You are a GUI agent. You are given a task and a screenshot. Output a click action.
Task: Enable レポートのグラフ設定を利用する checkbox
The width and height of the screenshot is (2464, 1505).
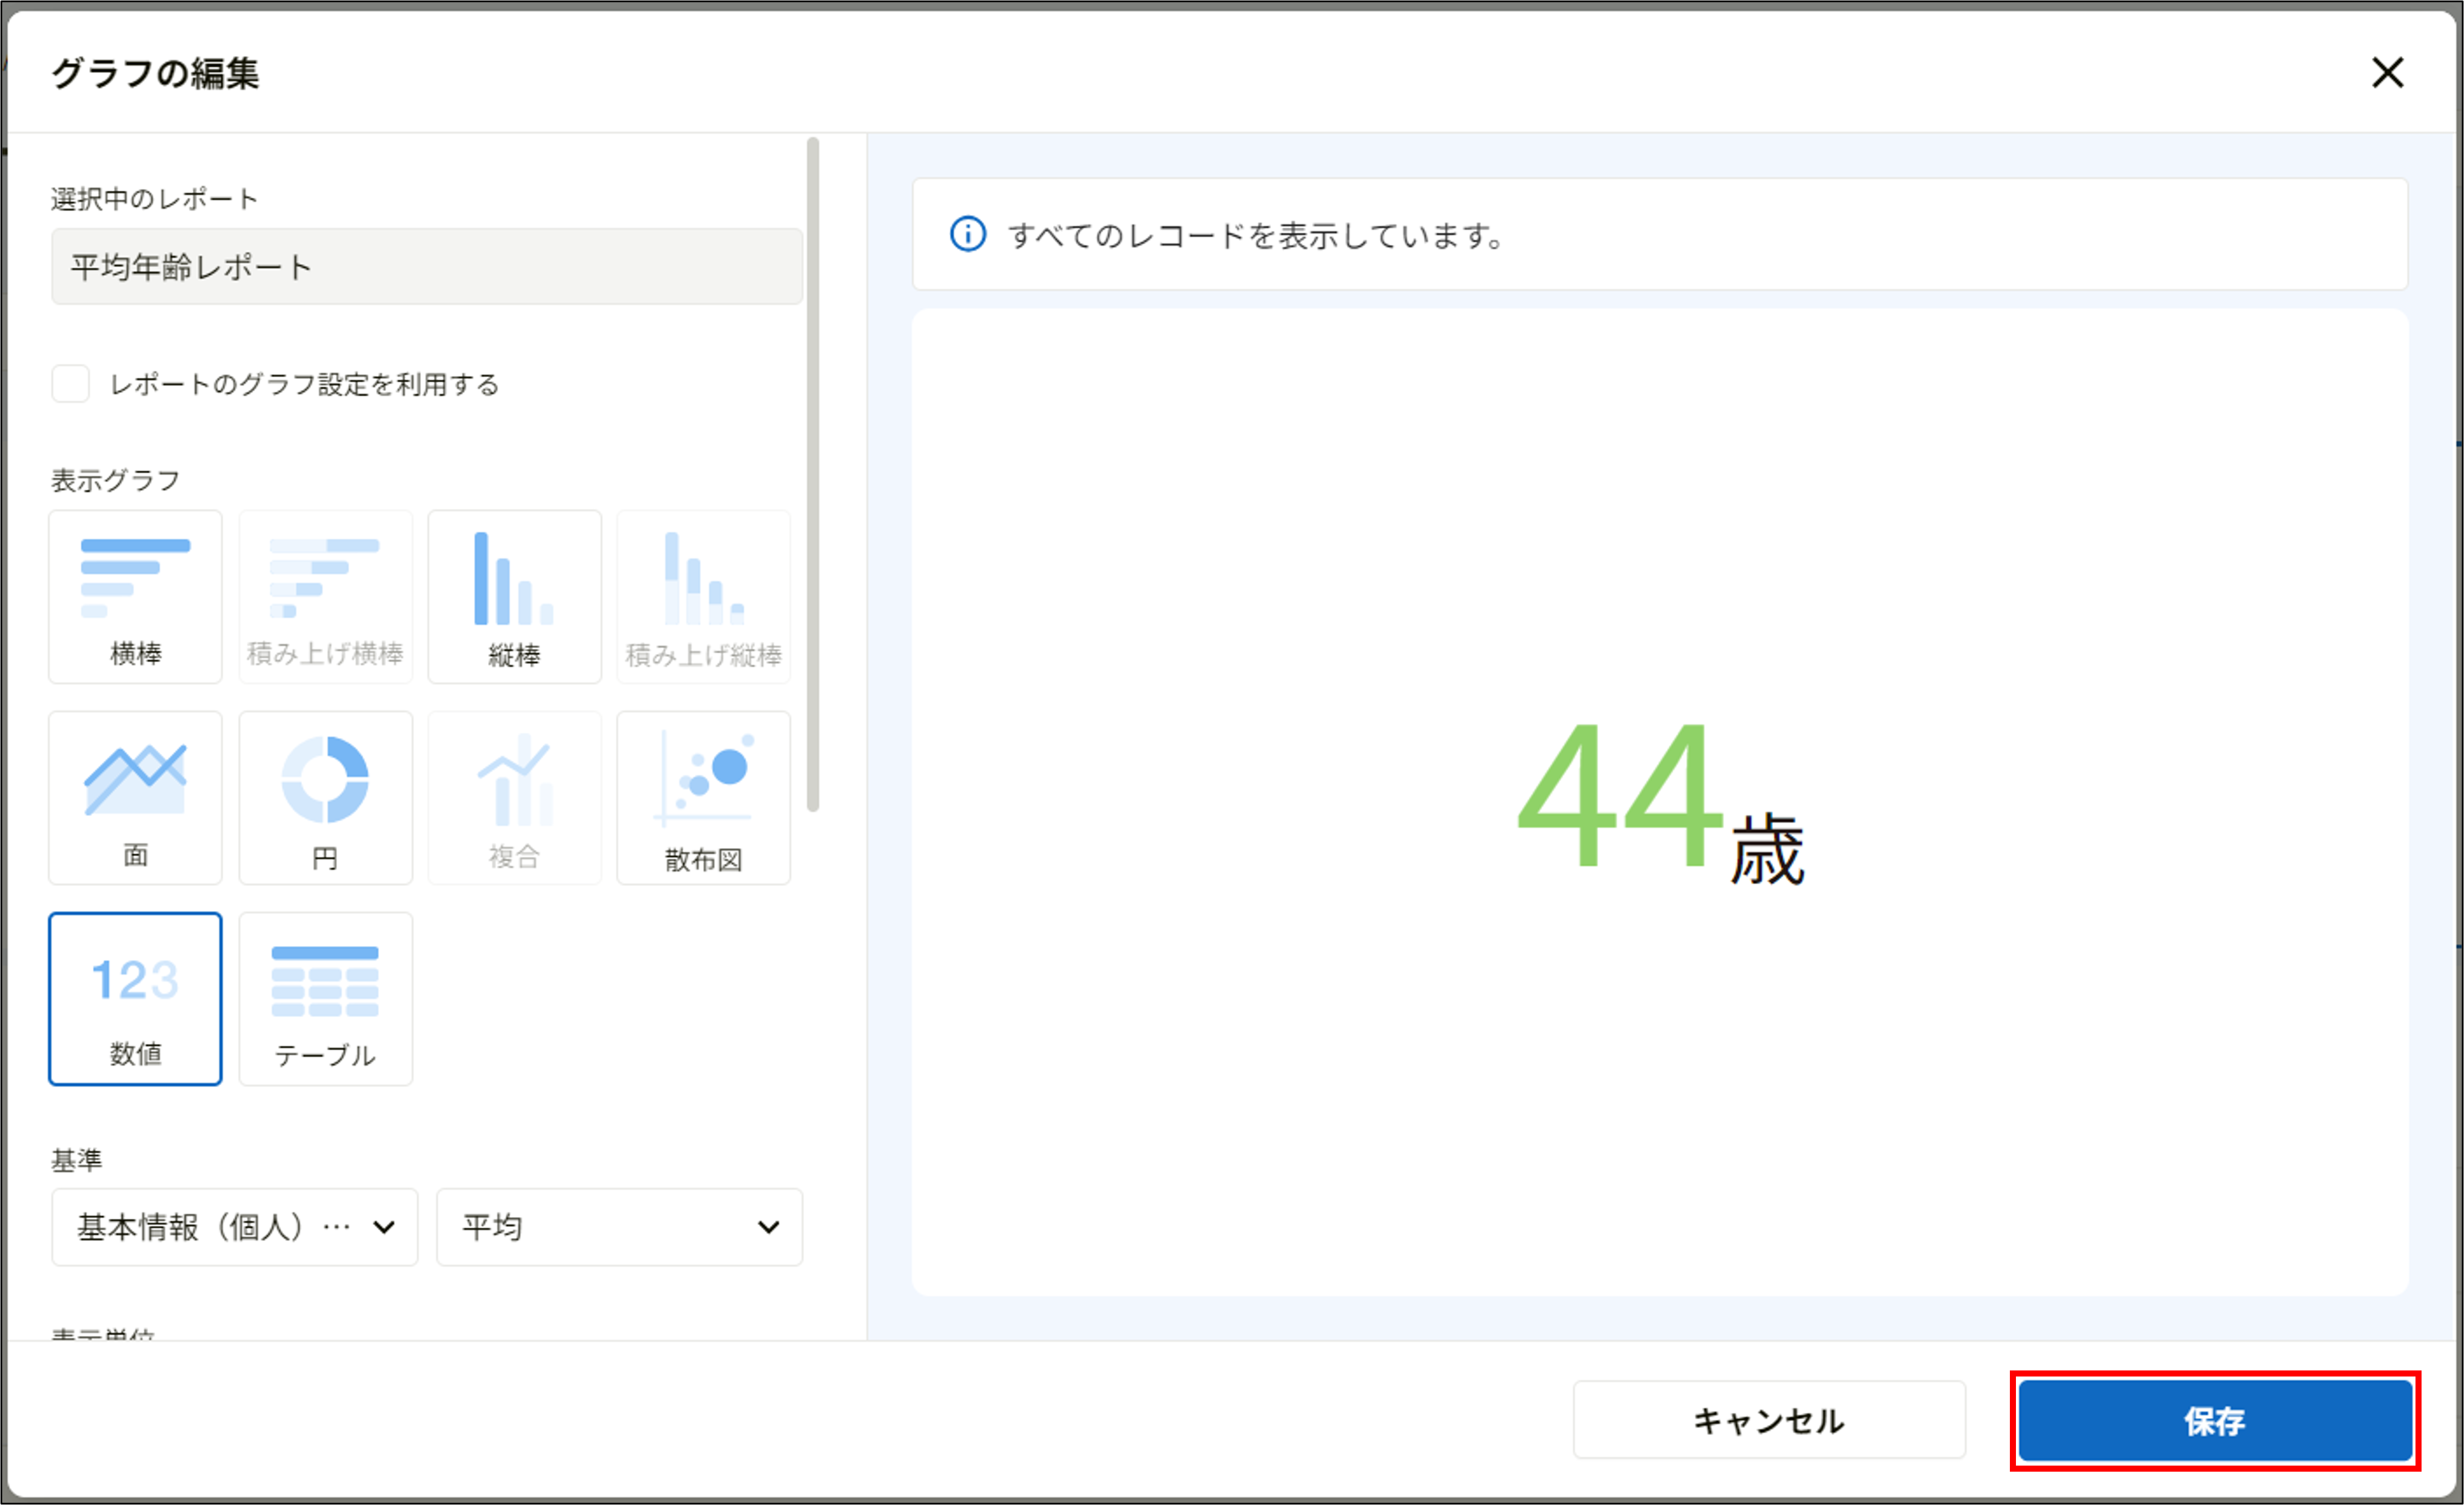70,383
